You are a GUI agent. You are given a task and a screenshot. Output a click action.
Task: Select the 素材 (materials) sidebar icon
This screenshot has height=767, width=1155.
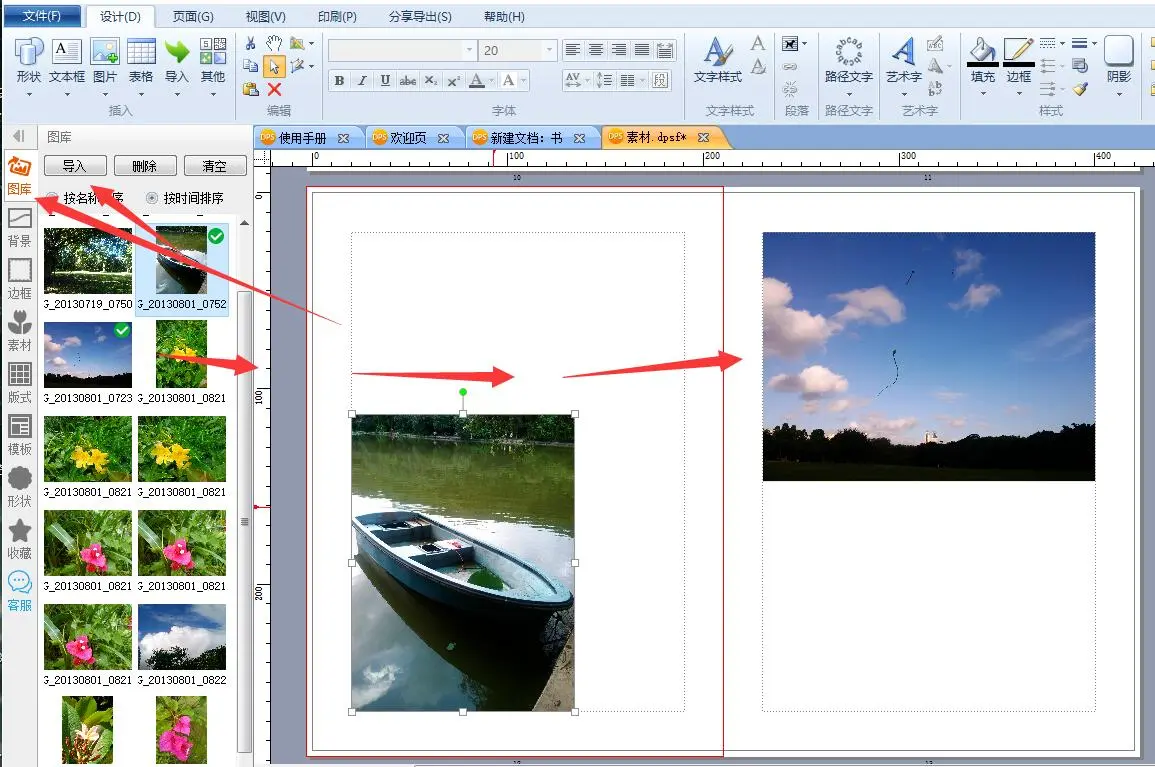click(x=19, y=330)
